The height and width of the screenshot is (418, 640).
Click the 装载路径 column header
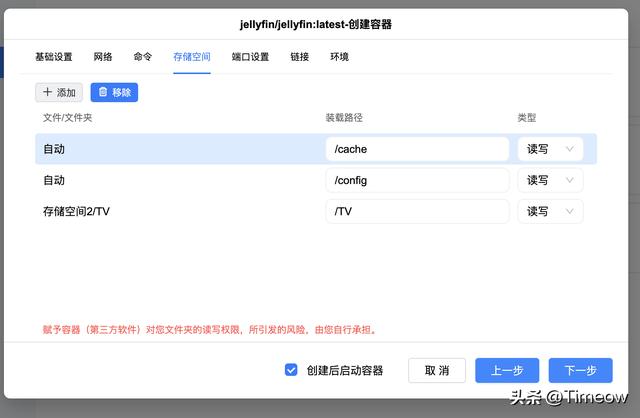coord(344,118)
